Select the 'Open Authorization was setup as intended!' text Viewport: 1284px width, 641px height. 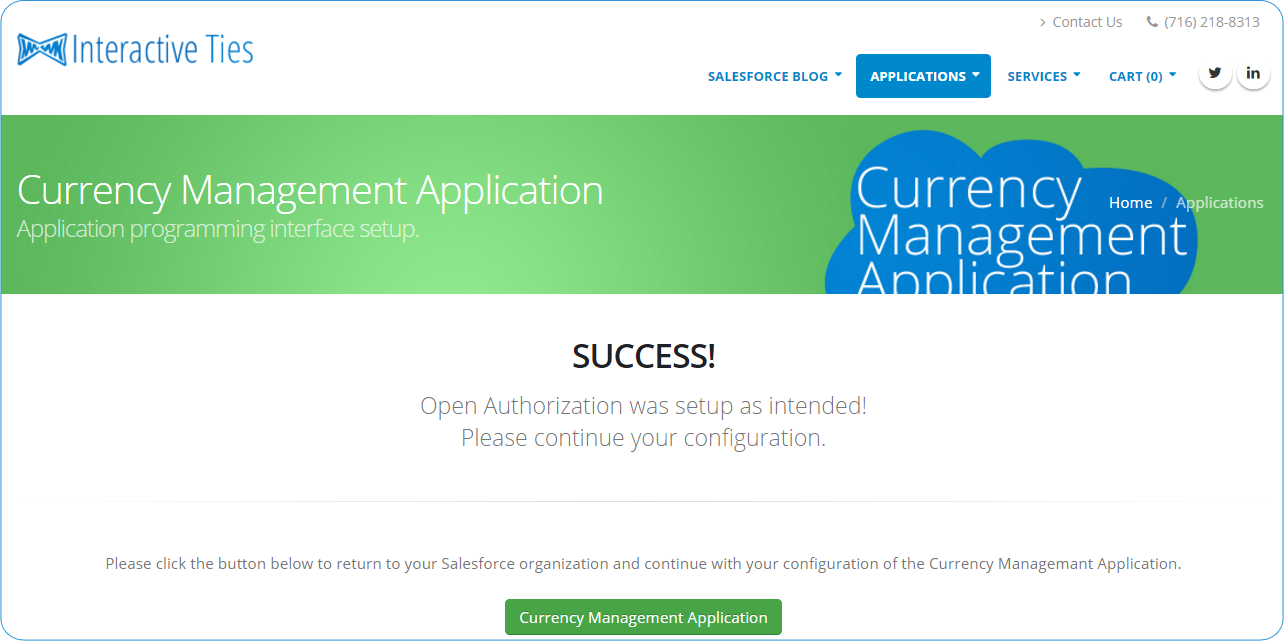coord(643,405)
